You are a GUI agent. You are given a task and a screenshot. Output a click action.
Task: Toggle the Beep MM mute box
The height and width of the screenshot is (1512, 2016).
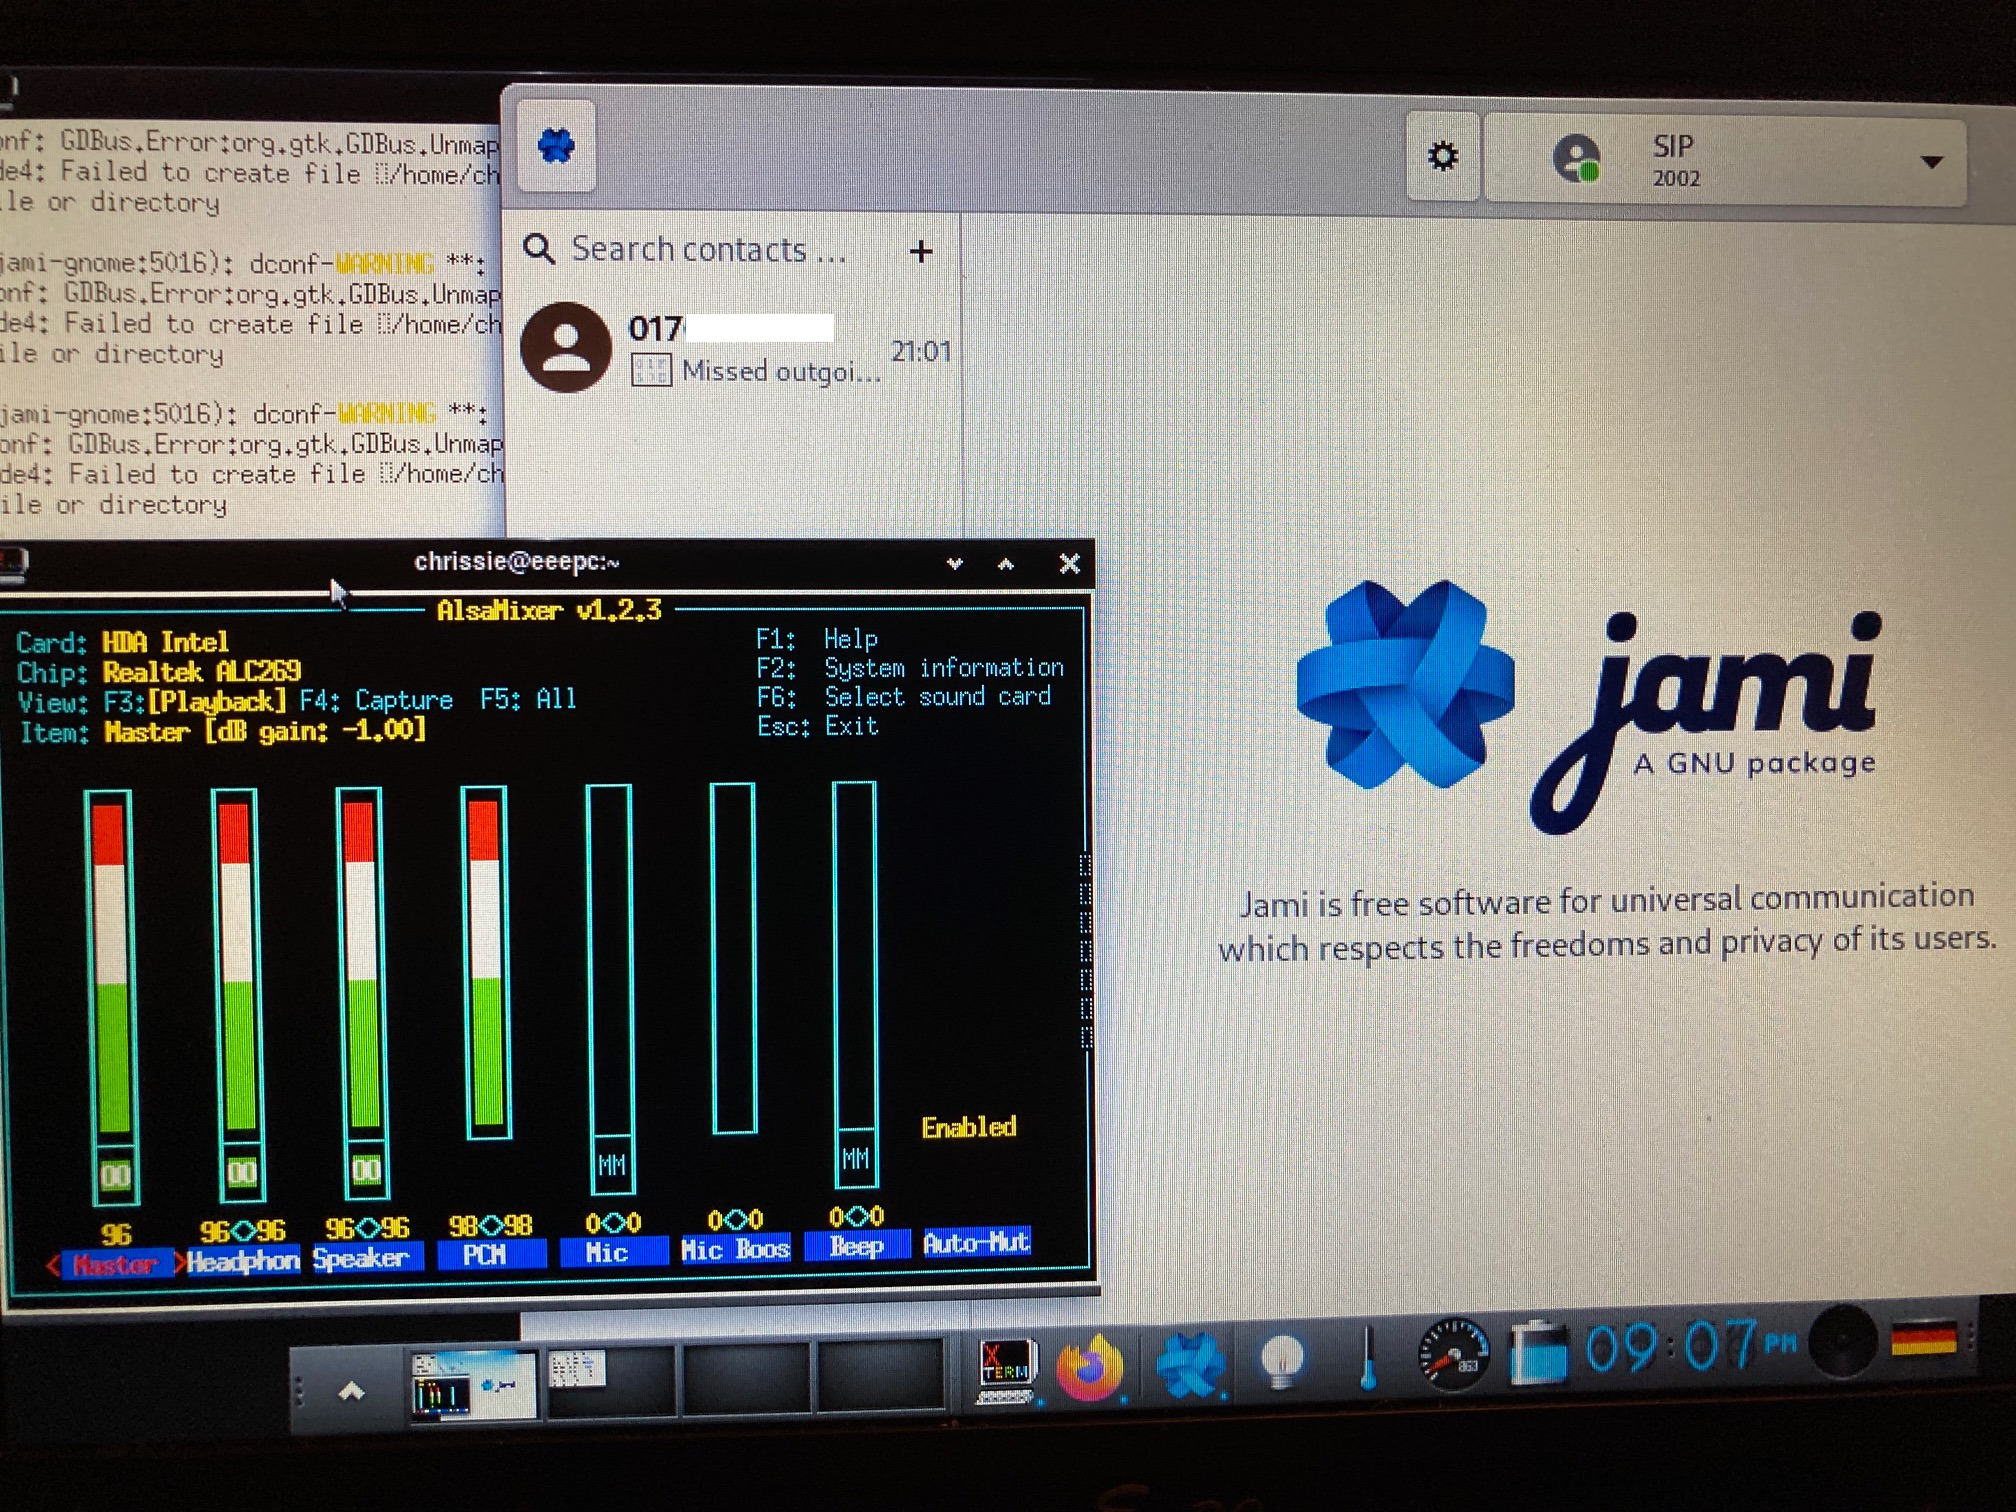point(856,1159)
